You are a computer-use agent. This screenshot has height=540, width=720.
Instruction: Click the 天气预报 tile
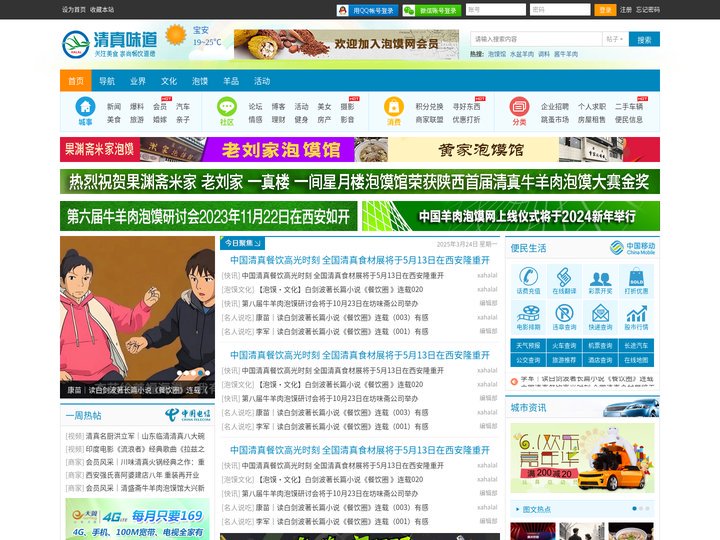point(528,345)
